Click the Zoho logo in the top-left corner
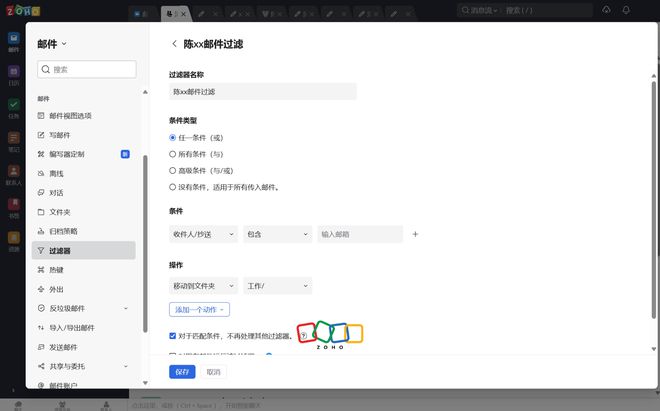 click(x=23, y=11)
